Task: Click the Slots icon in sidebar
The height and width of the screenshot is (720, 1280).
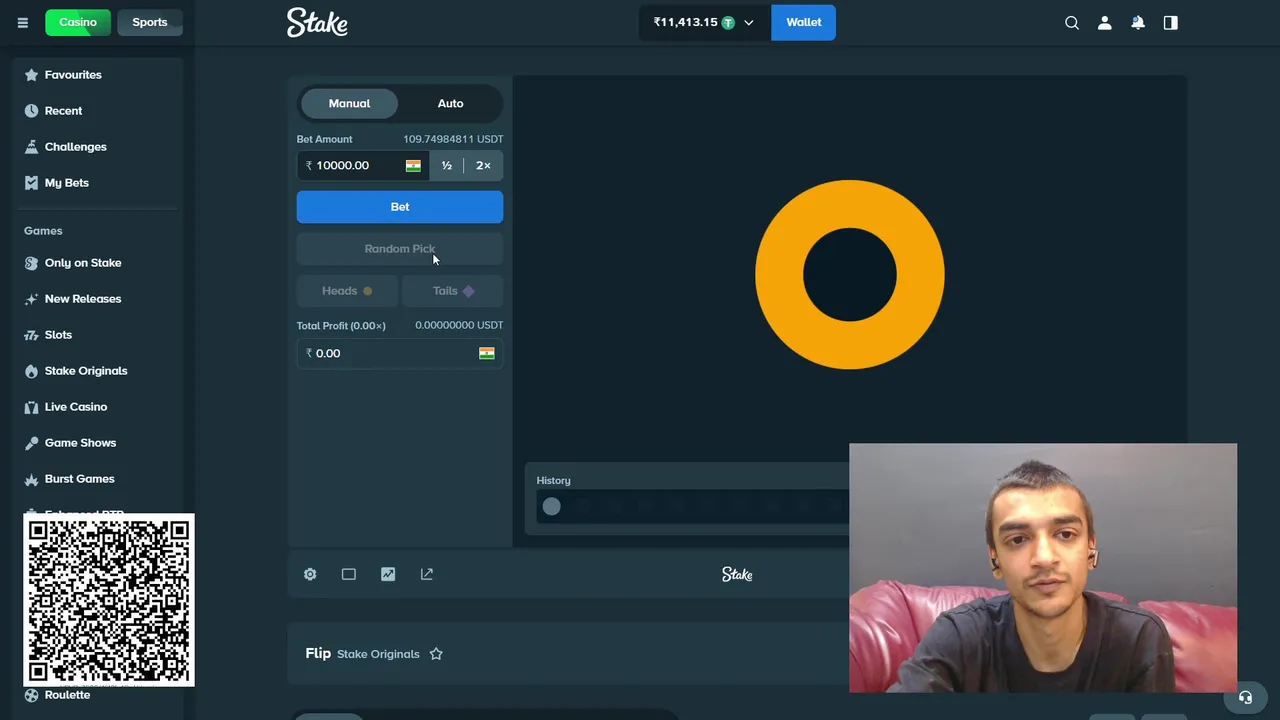Action: pos(31,335)
